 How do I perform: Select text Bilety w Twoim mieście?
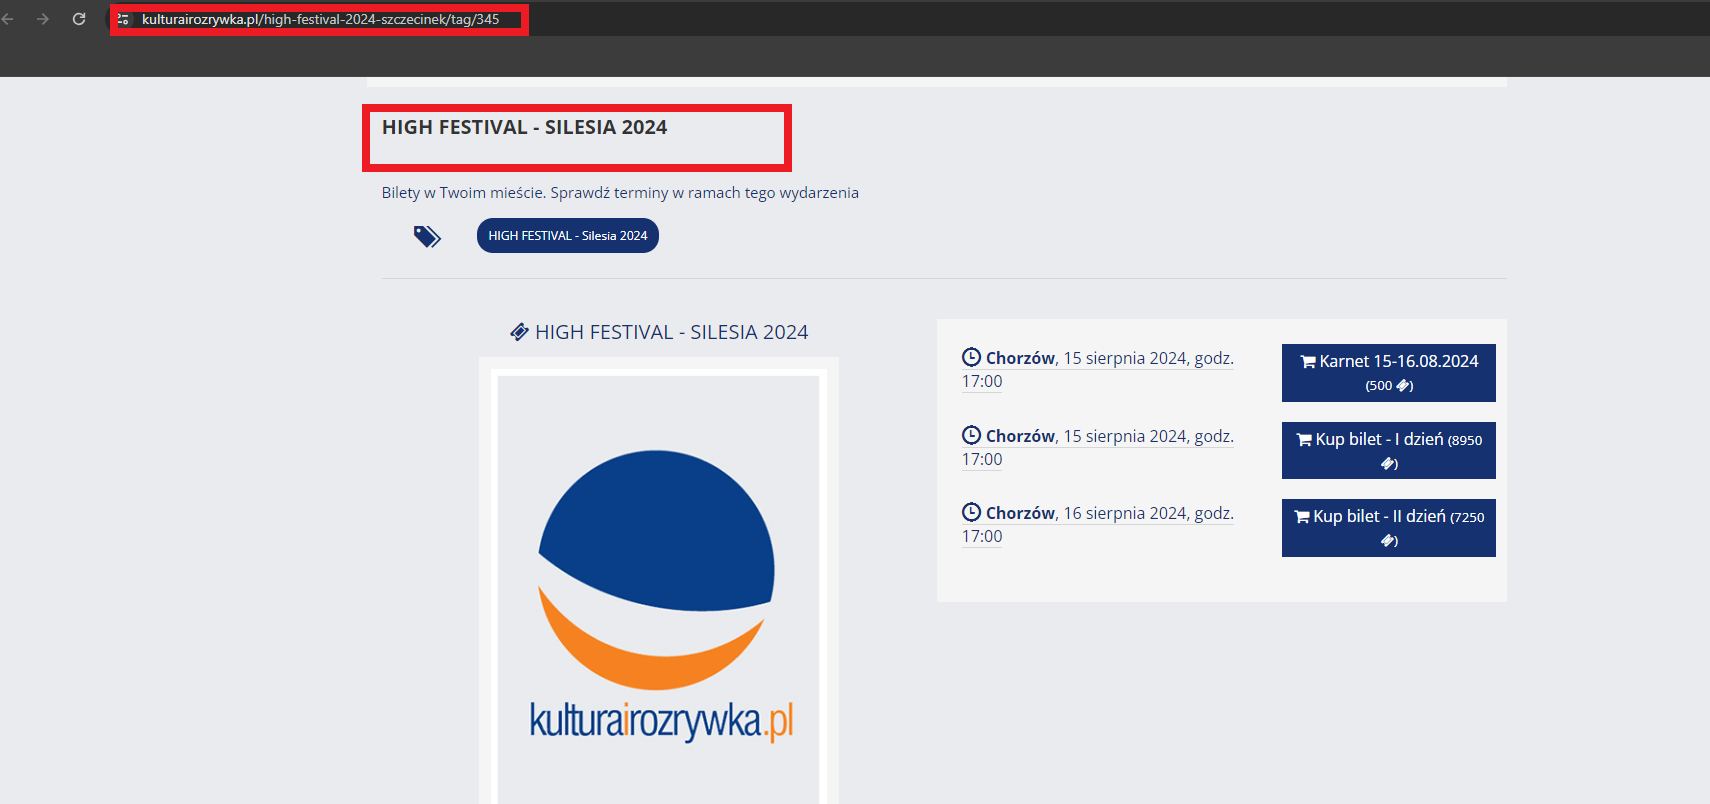(x=463, y=192)
